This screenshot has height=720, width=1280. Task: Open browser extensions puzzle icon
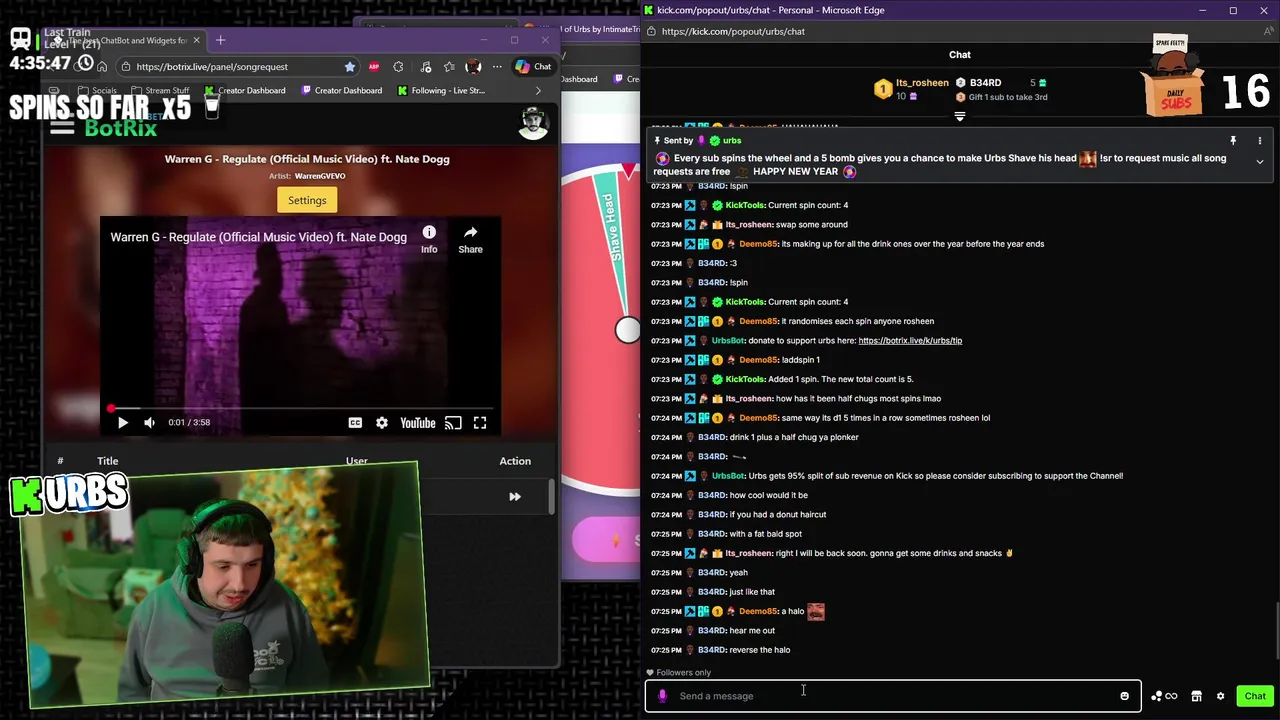[398, 67]
